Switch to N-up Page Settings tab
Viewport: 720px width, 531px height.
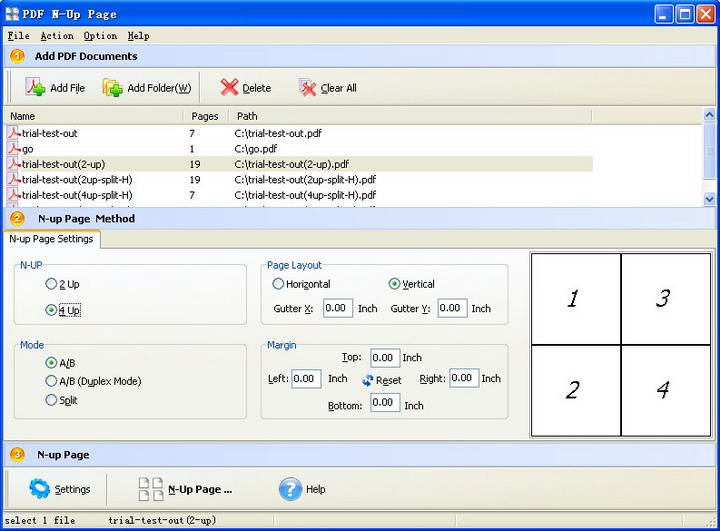(51, 239)
